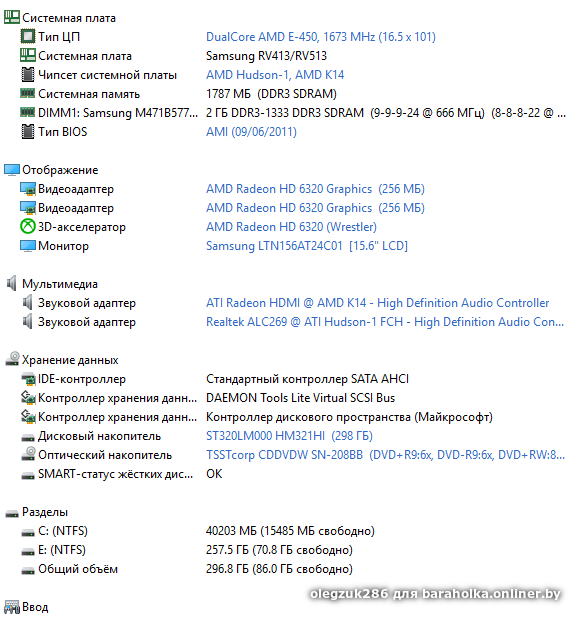The image size is (584, 617).
Task: Open the ST320LM000 HM321HI disk link
Action: click(x=289, y=436)
